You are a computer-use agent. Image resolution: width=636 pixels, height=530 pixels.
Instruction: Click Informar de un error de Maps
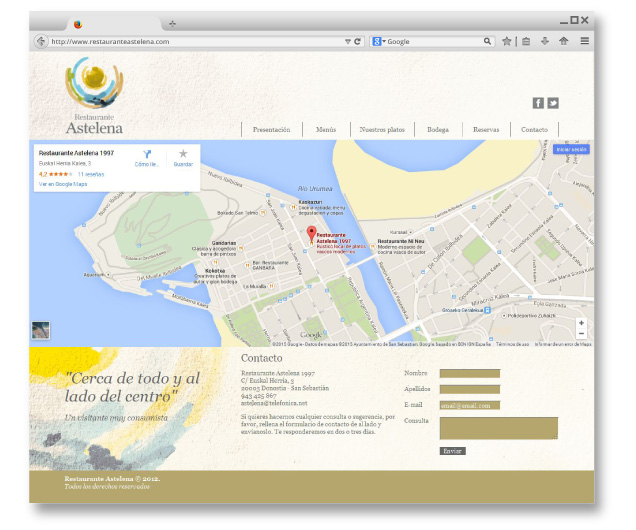point(563,344)
